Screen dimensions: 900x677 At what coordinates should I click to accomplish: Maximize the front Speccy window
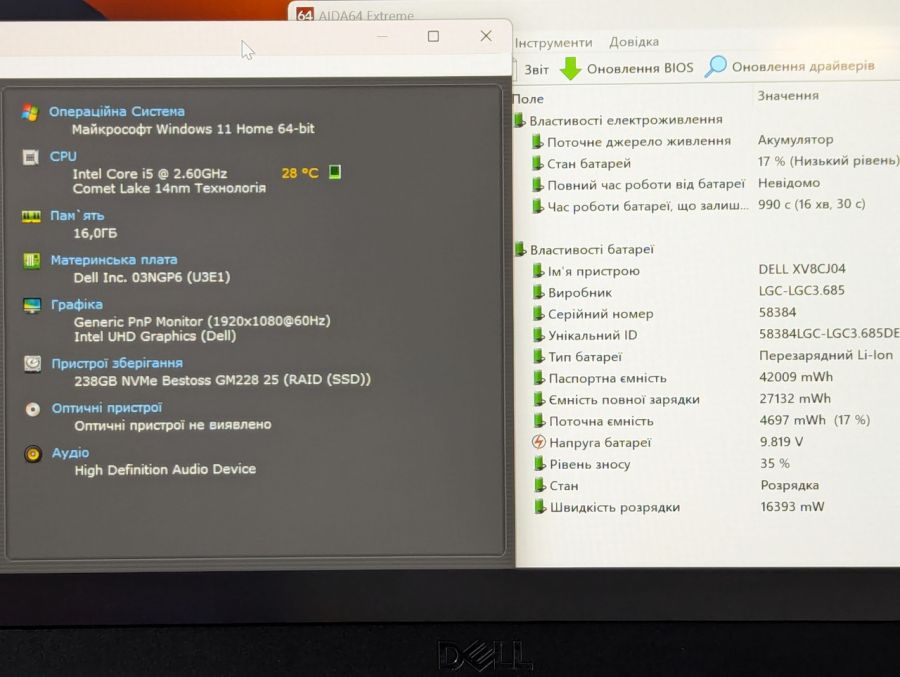tap(433, 36)
